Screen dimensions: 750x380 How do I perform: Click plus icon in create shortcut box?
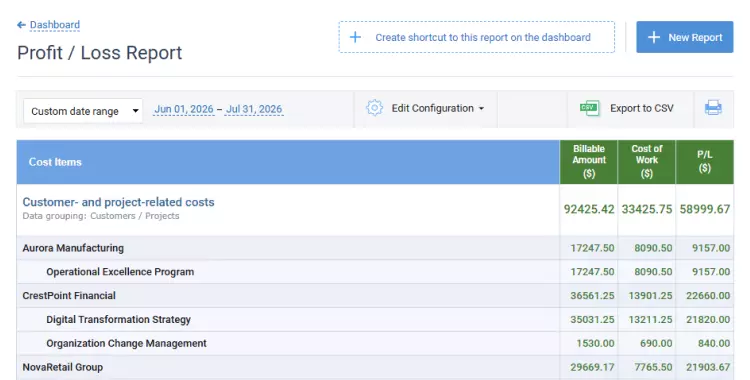tap(355, 37)
